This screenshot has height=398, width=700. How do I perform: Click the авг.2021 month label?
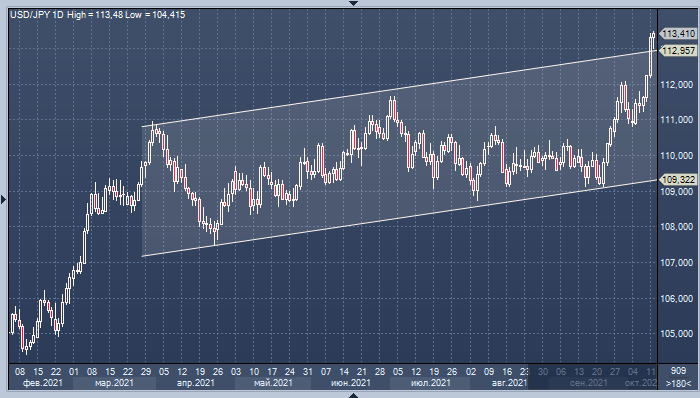click(x=509, y=383)
